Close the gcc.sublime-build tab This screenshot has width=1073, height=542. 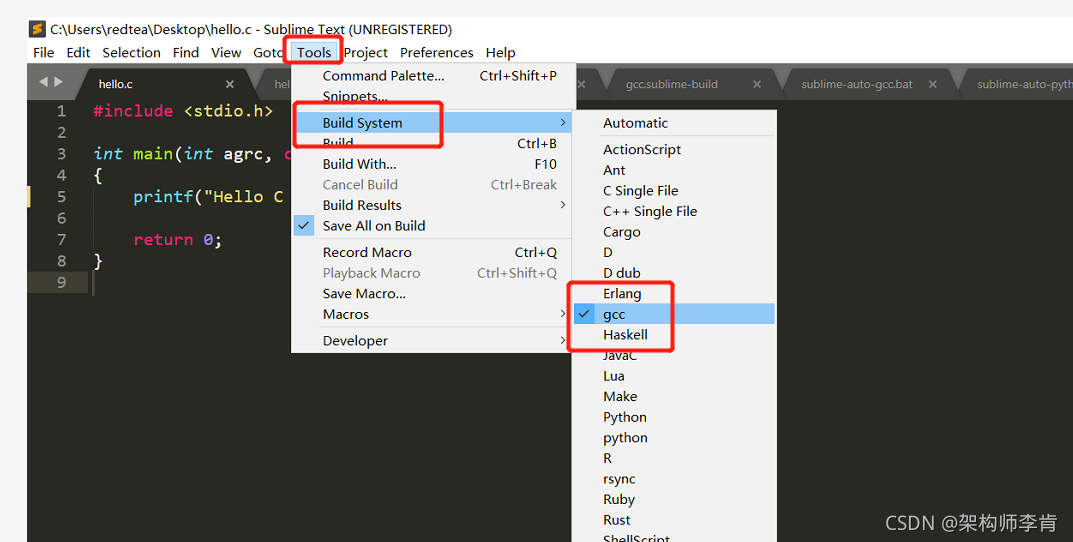coord(757,85)
